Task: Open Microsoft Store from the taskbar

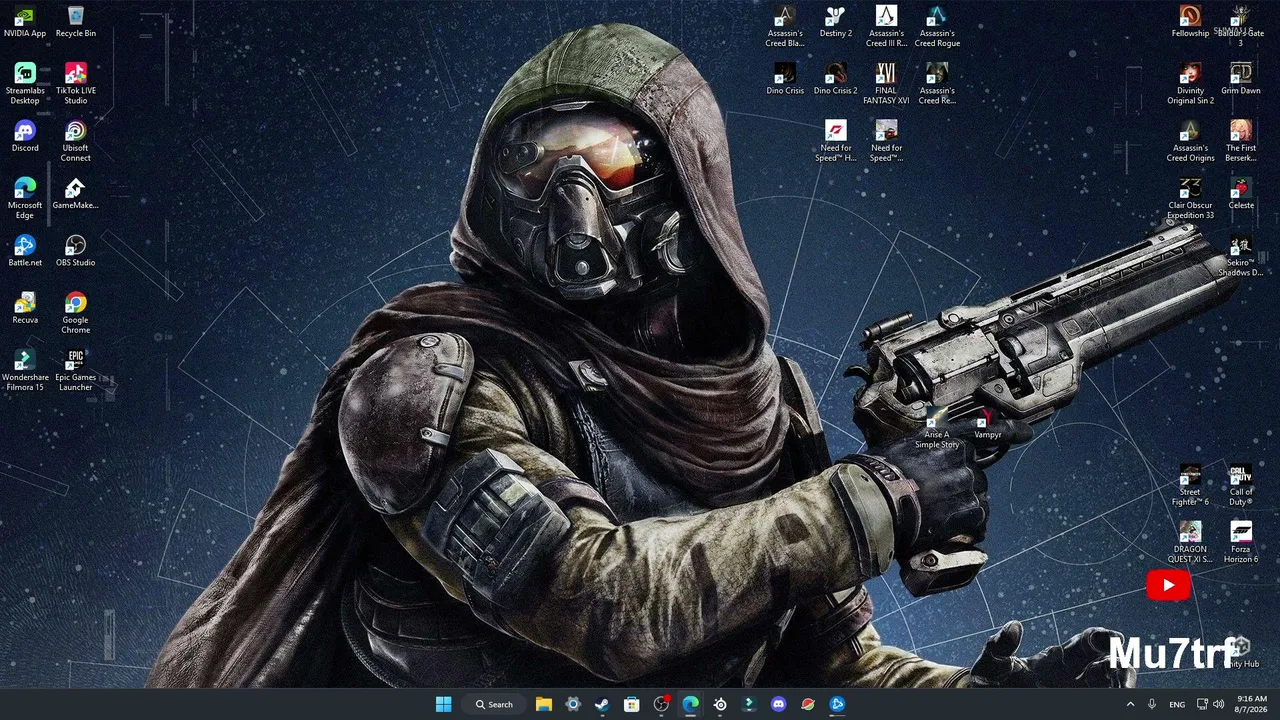Action: pos(632,704)
